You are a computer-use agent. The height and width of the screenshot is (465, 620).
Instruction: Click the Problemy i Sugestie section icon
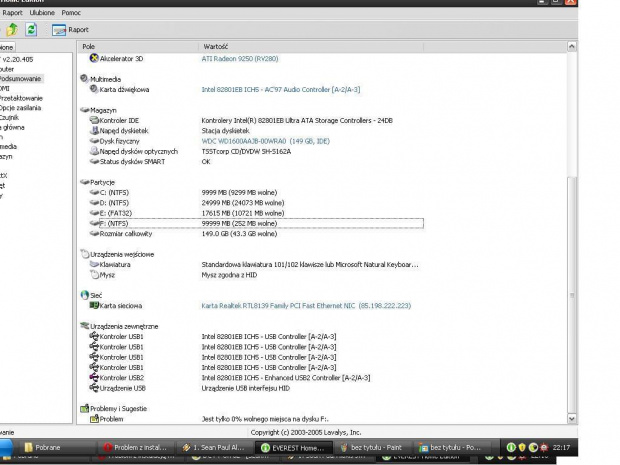tap(84, 408)
